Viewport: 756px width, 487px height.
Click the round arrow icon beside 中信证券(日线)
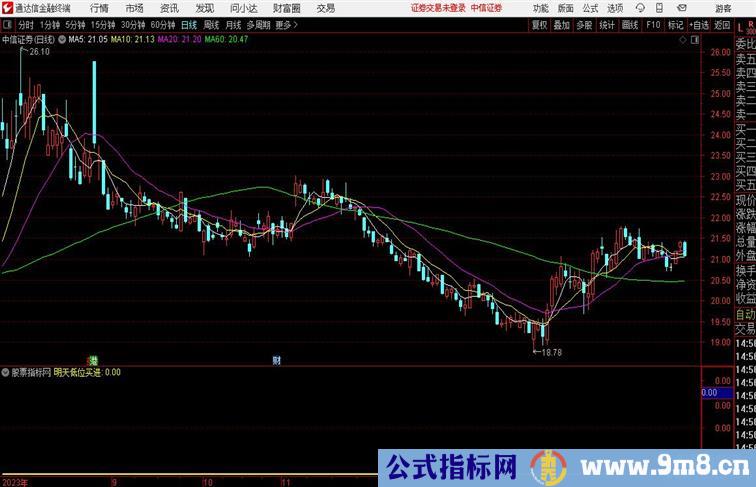click(x=64, y=40)
